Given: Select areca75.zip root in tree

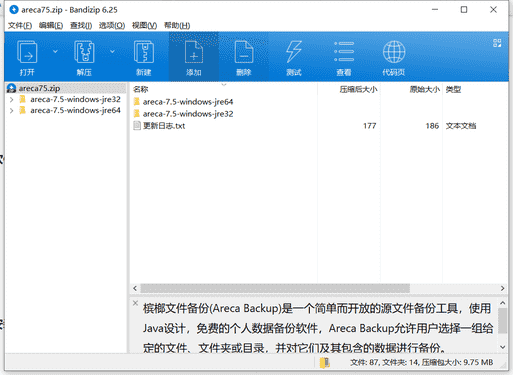Looking at the screenshot, I should tap(39, 88).
